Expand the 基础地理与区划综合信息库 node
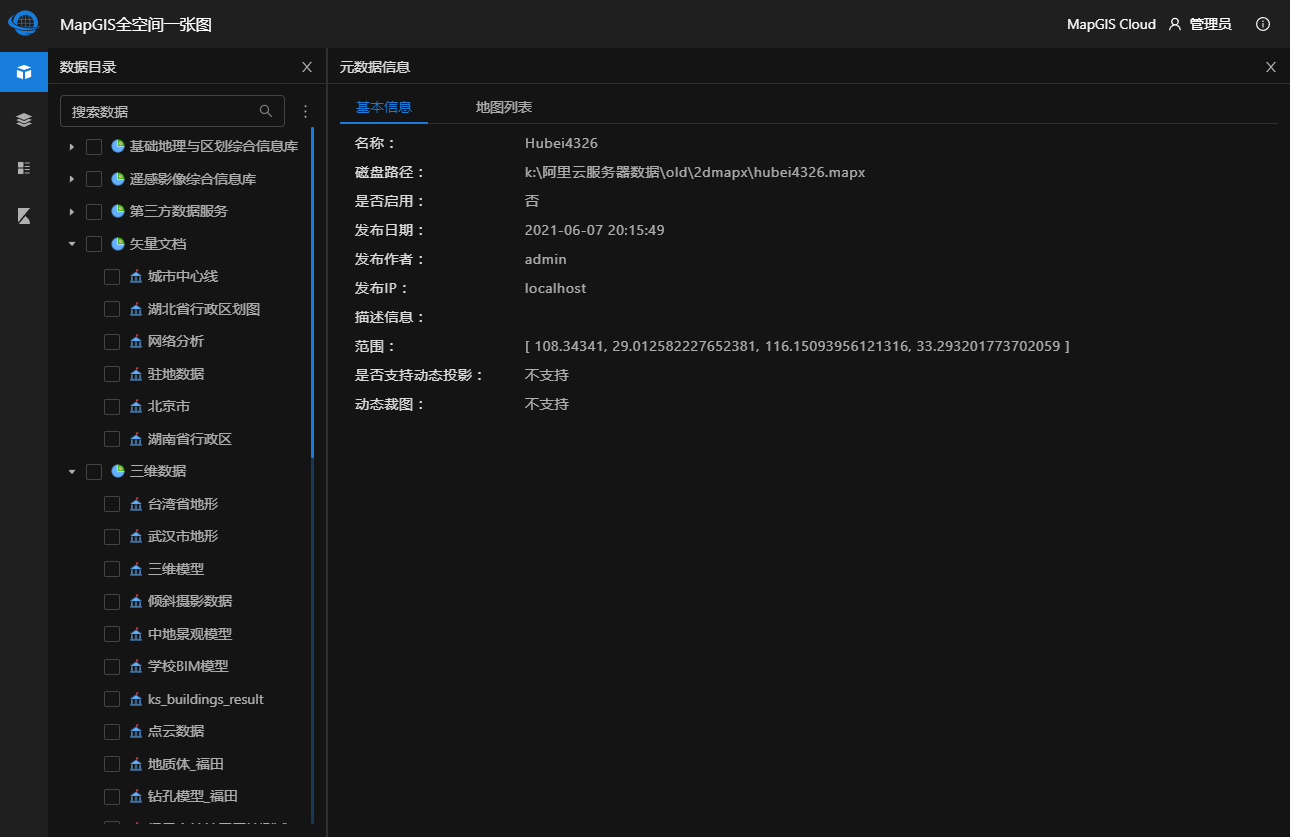 [x=72, y=147]
